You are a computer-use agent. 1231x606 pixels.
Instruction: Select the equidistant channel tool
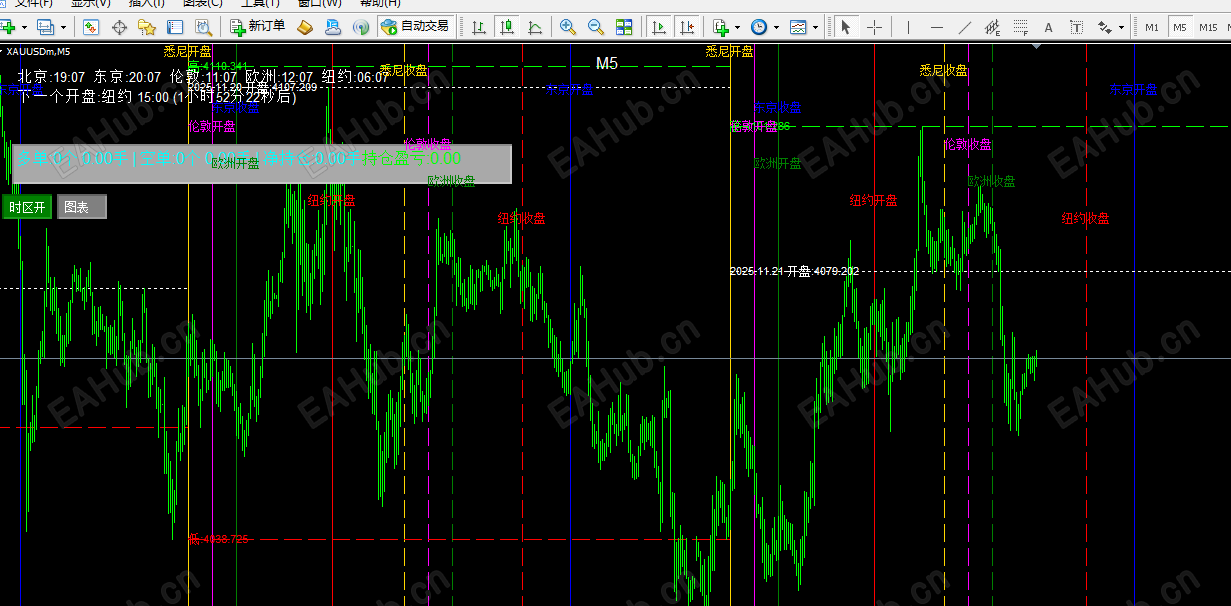(992, 27)
